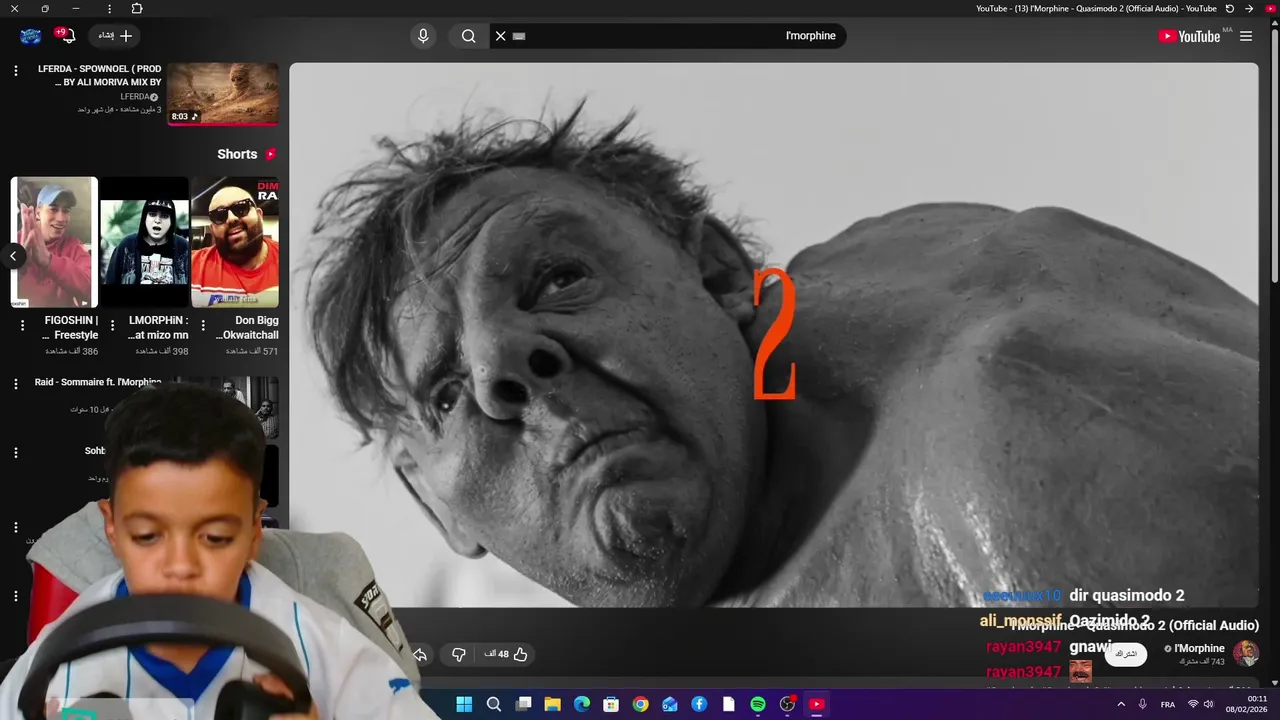The height and width of the screenshot is (720, 1280).
Task: Open Windows Start menu
Action: click(x=464, y=704)
